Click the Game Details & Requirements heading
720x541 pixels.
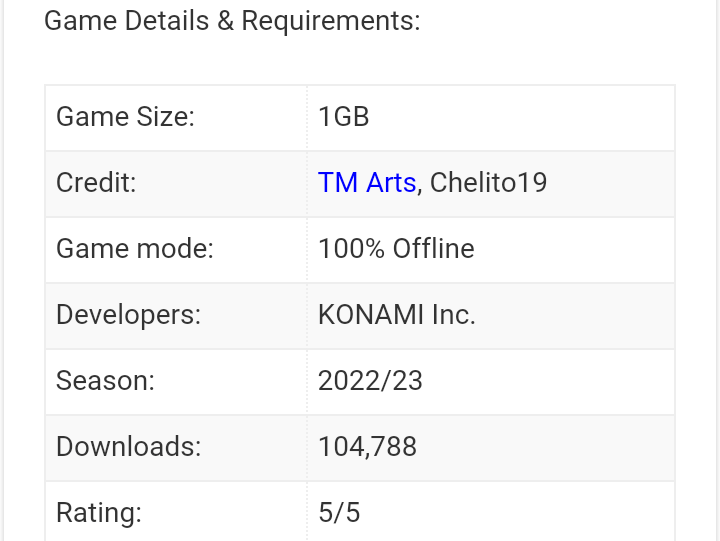click(x=232, y=21)
